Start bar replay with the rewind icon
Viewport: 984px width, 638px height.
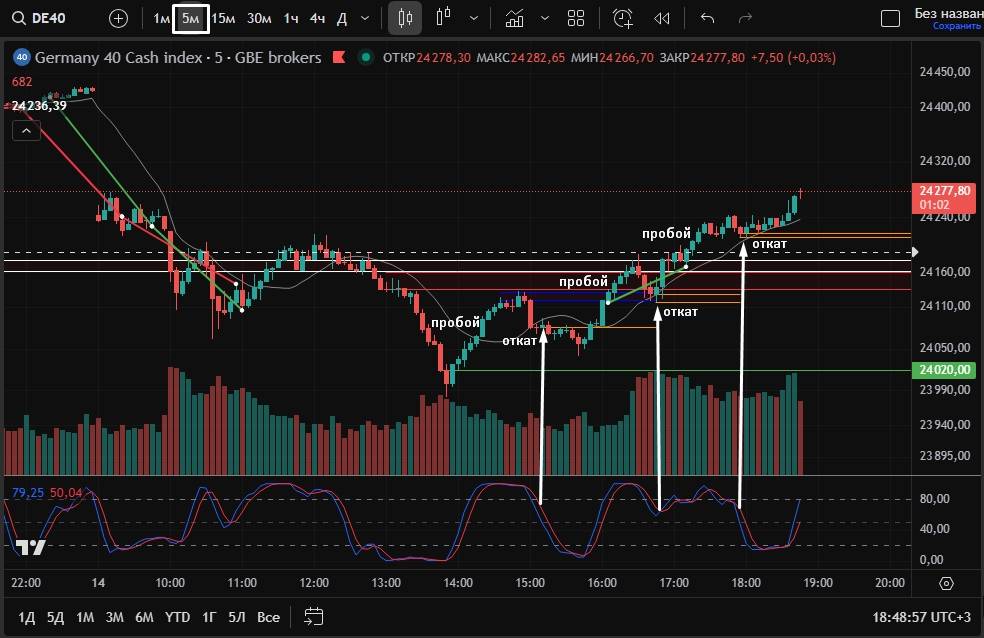[x=661, y=18]
